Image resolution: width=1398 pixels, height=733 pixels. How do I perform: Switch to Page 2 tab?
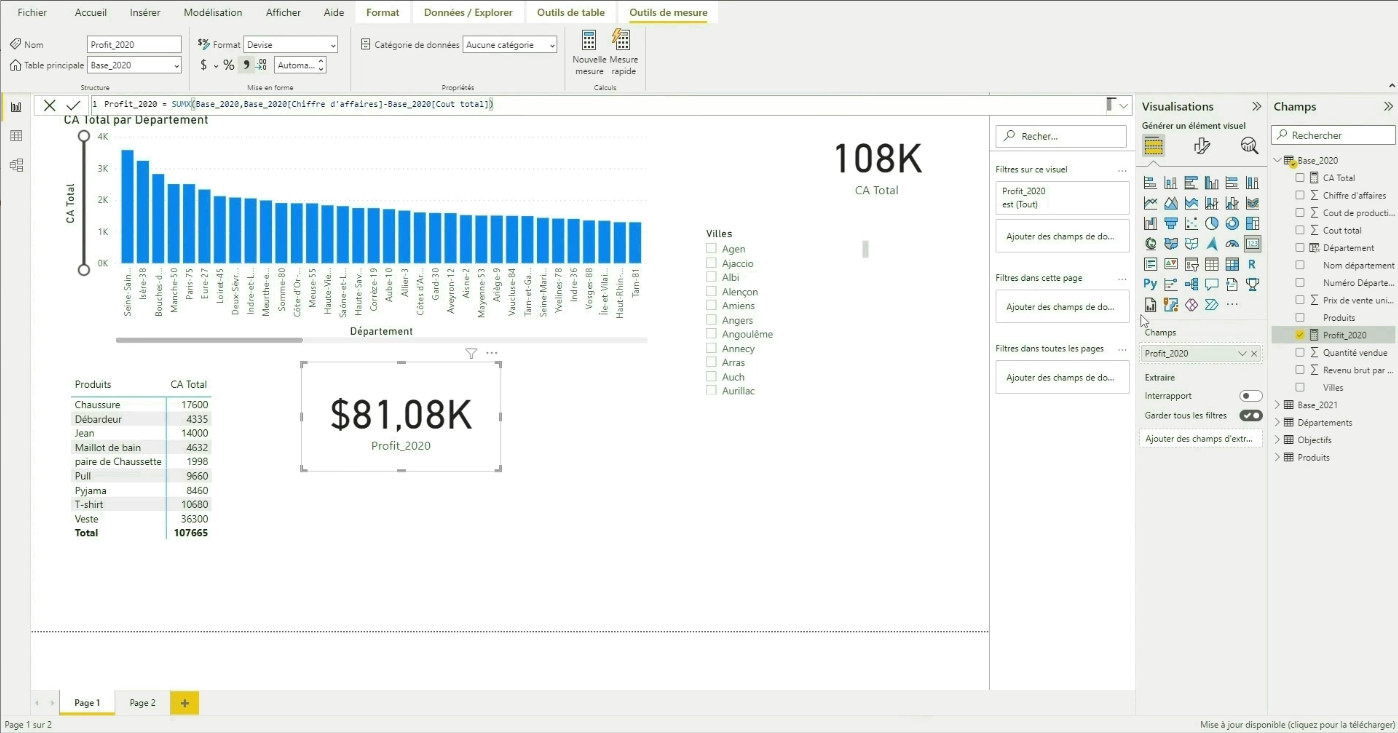tap(142, 703)
